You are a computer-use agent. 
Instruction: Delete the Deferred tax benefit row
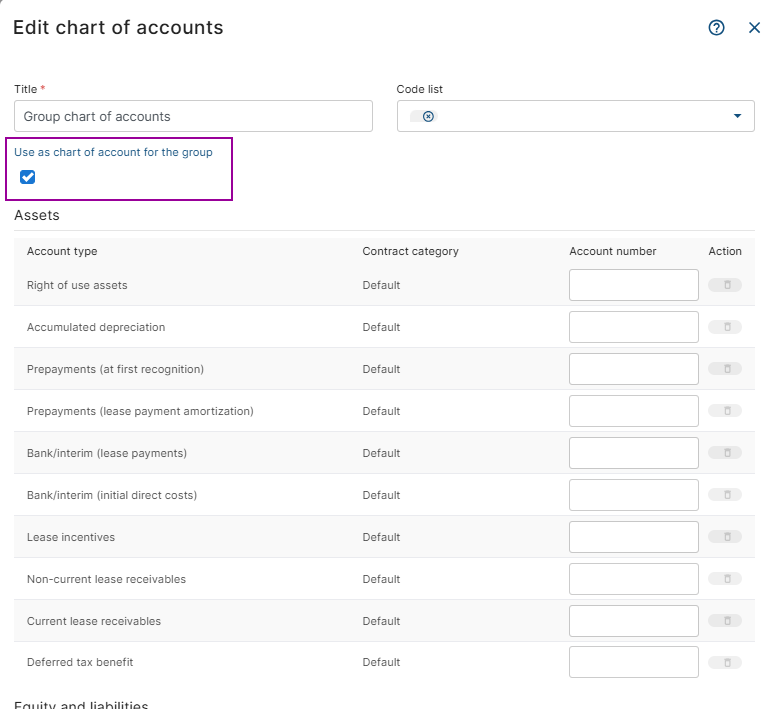tap(725, 662)
